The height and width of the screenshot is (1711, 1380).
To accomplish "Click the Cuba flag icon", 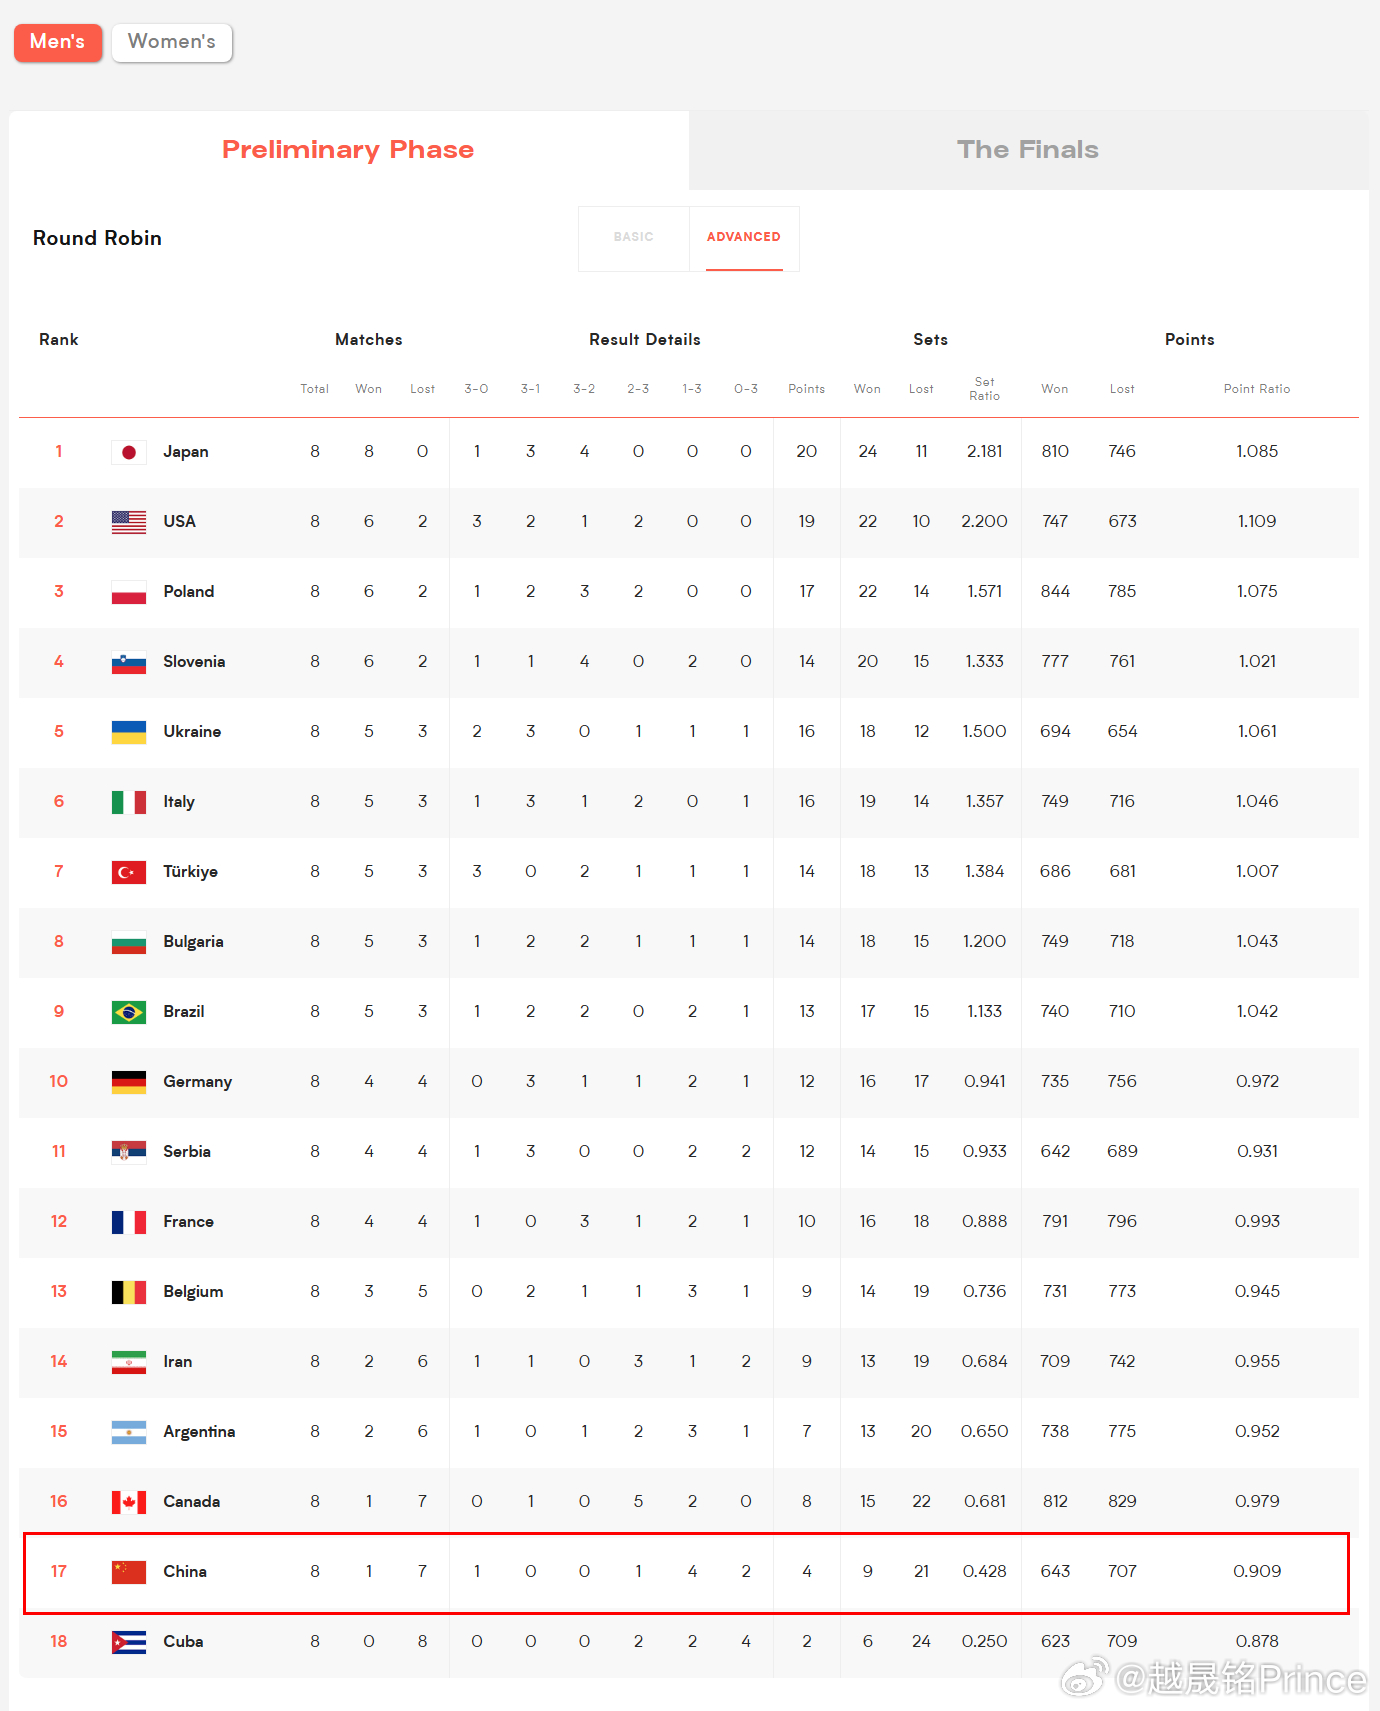I will (129, 1642).
